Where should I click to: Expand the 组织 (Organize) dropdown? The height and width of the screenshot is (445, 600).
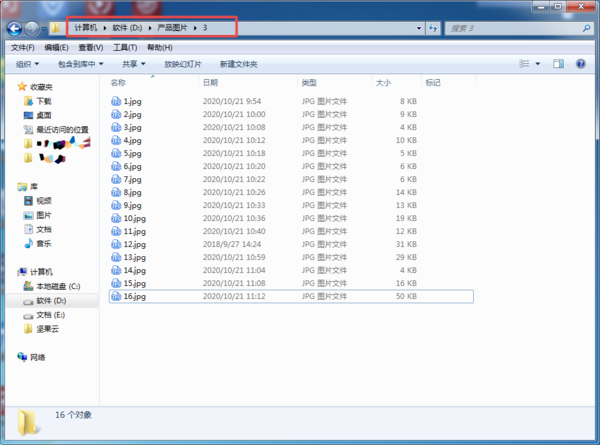(x=27, y=64)
